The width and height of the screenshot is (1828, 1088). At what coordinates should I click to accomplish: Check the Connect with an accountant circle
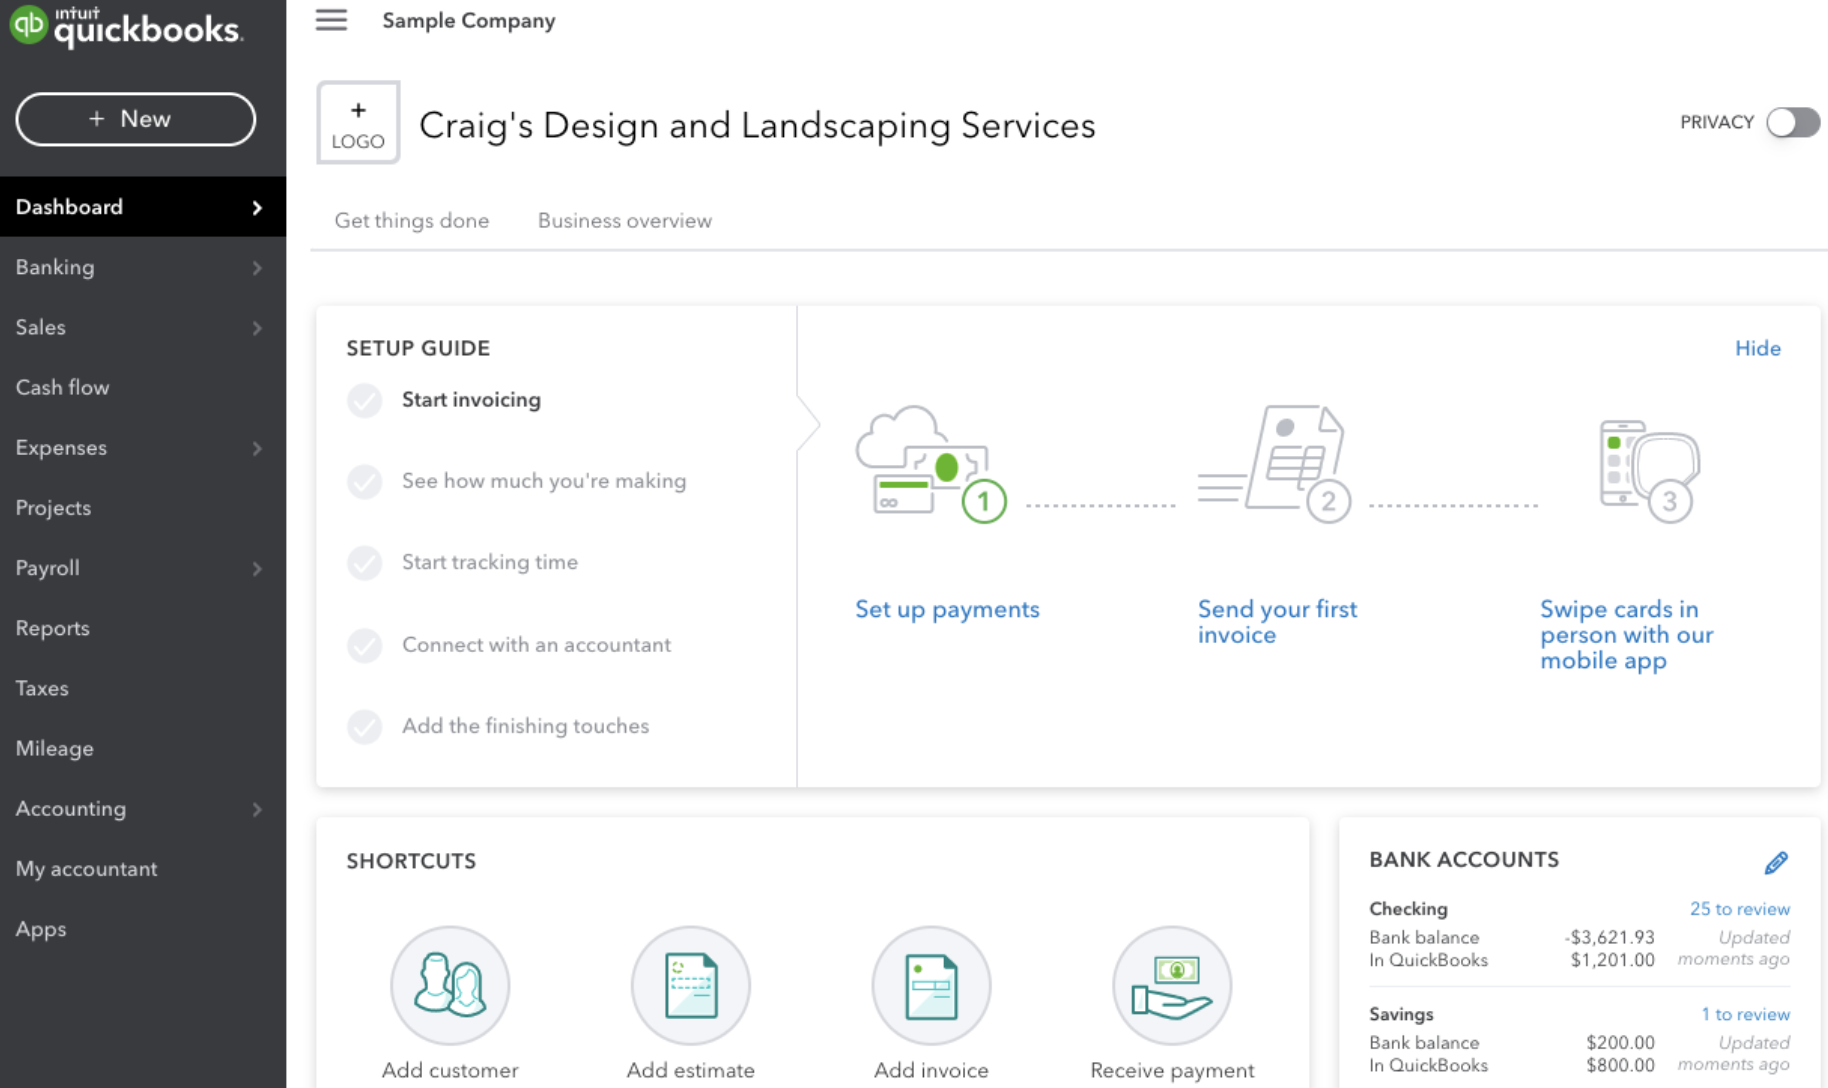tap(365, 645)
